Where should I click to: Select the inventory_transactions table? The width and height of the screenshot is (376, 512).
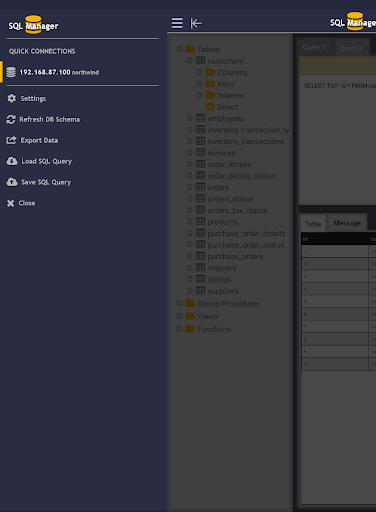(245, 141)
